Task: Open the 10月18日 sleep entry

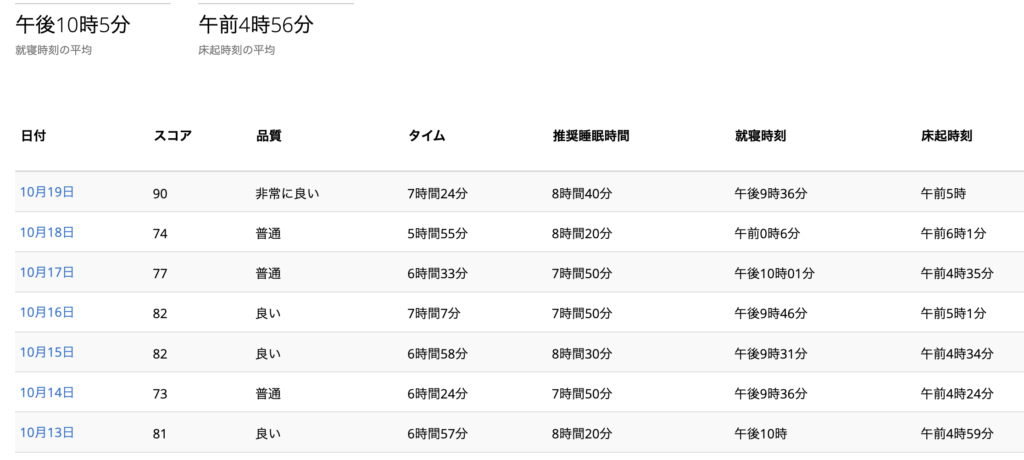Action: pos(47,232)
